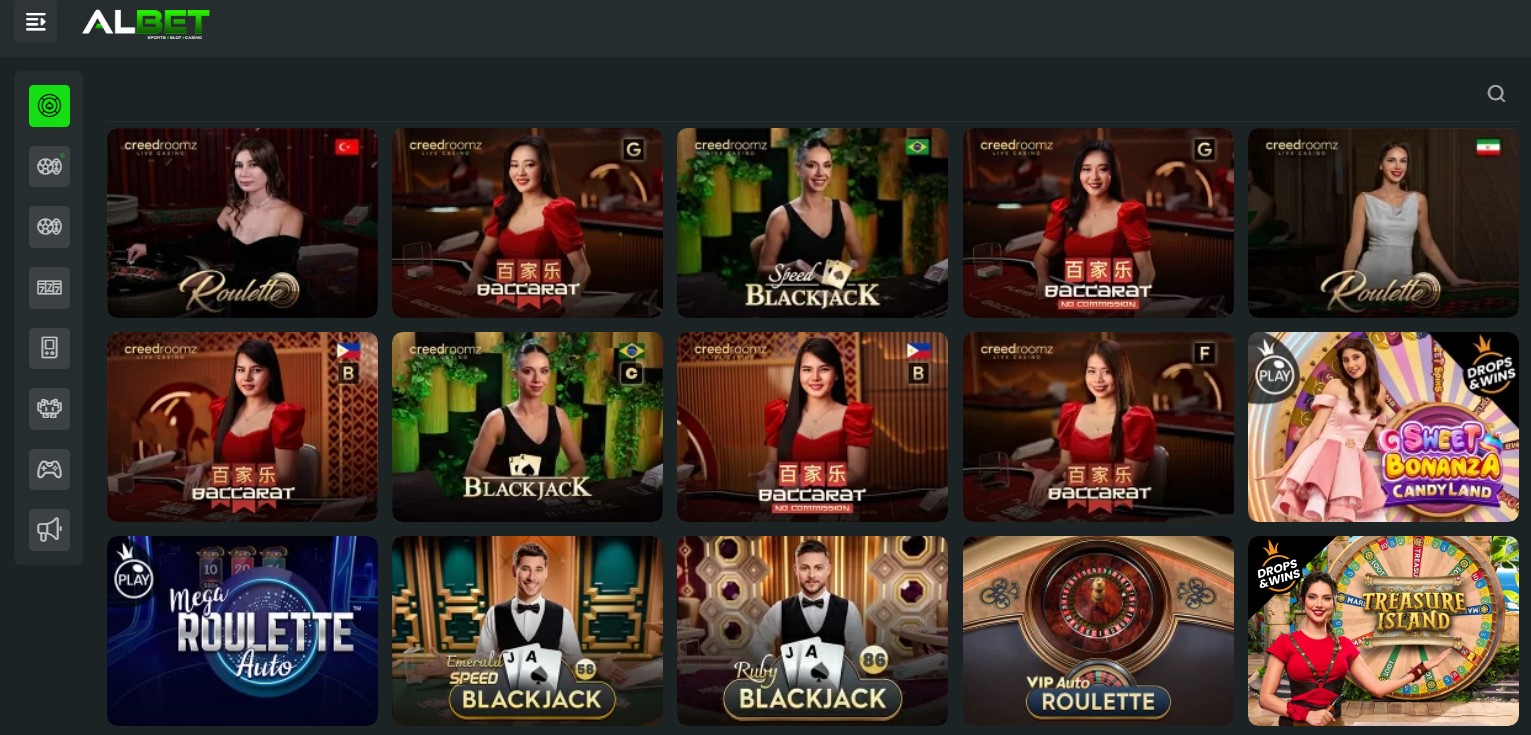The height and width of the screenshot is (735, 1531).
Task: Select the green live casino chip icon
Action: click(49, 106)
